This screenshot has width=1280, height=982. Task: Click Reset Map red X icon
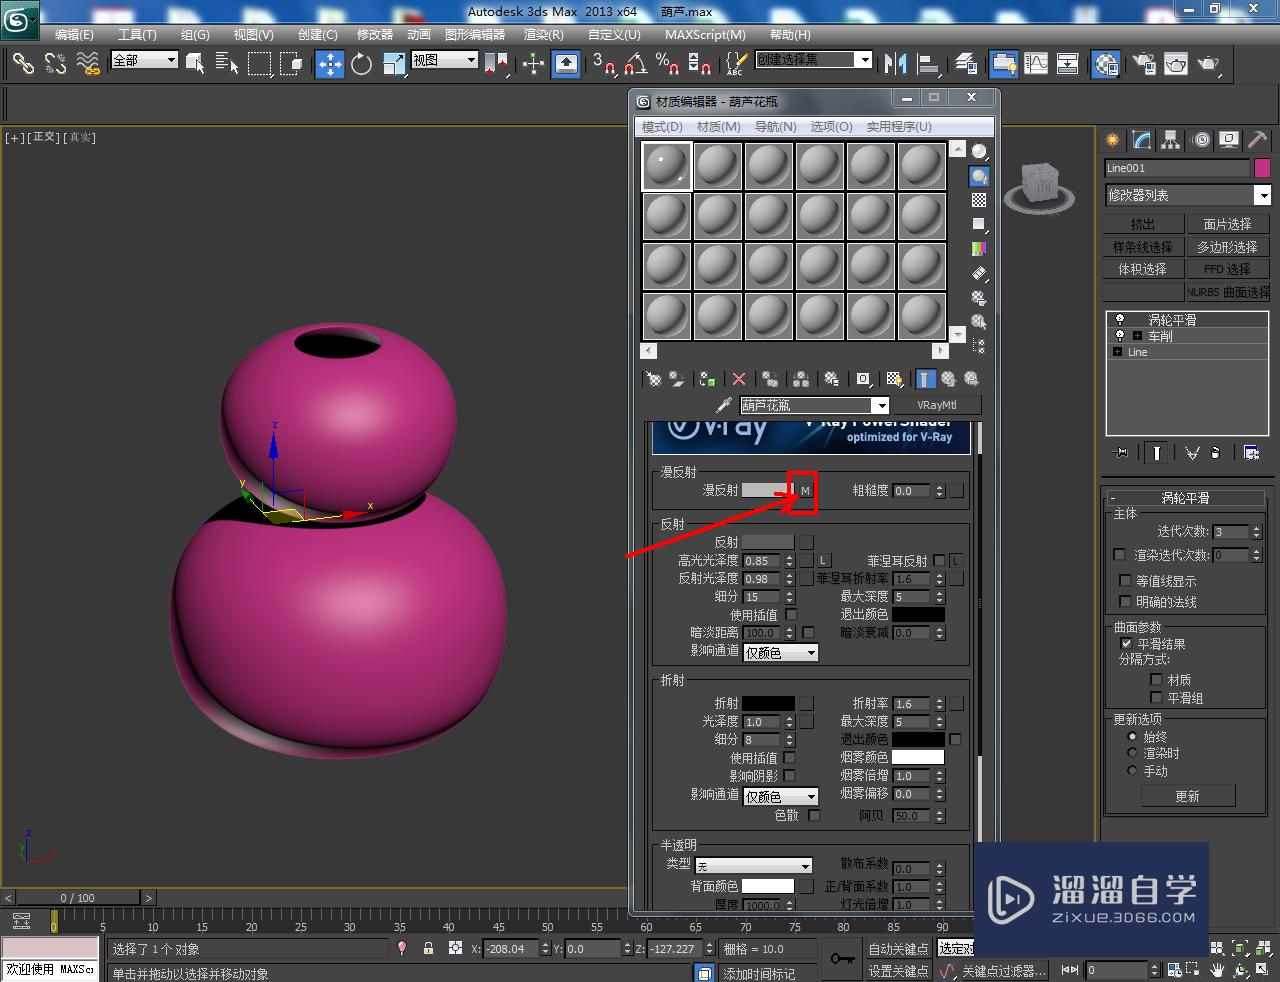click(739, 380)
